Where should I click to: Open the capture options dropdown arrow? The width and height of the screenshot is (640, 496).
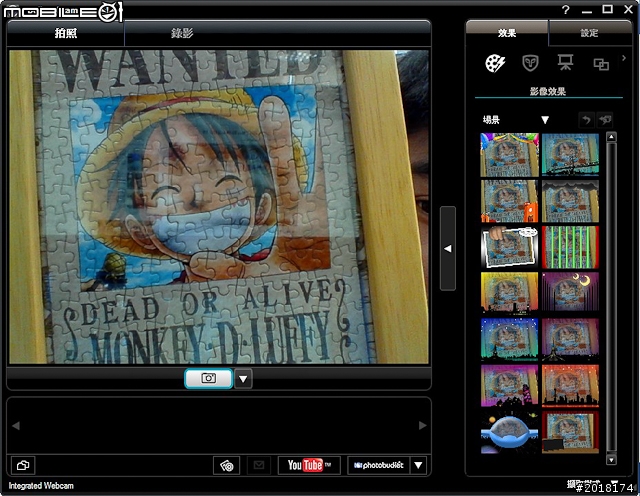[x=243, y=379]
